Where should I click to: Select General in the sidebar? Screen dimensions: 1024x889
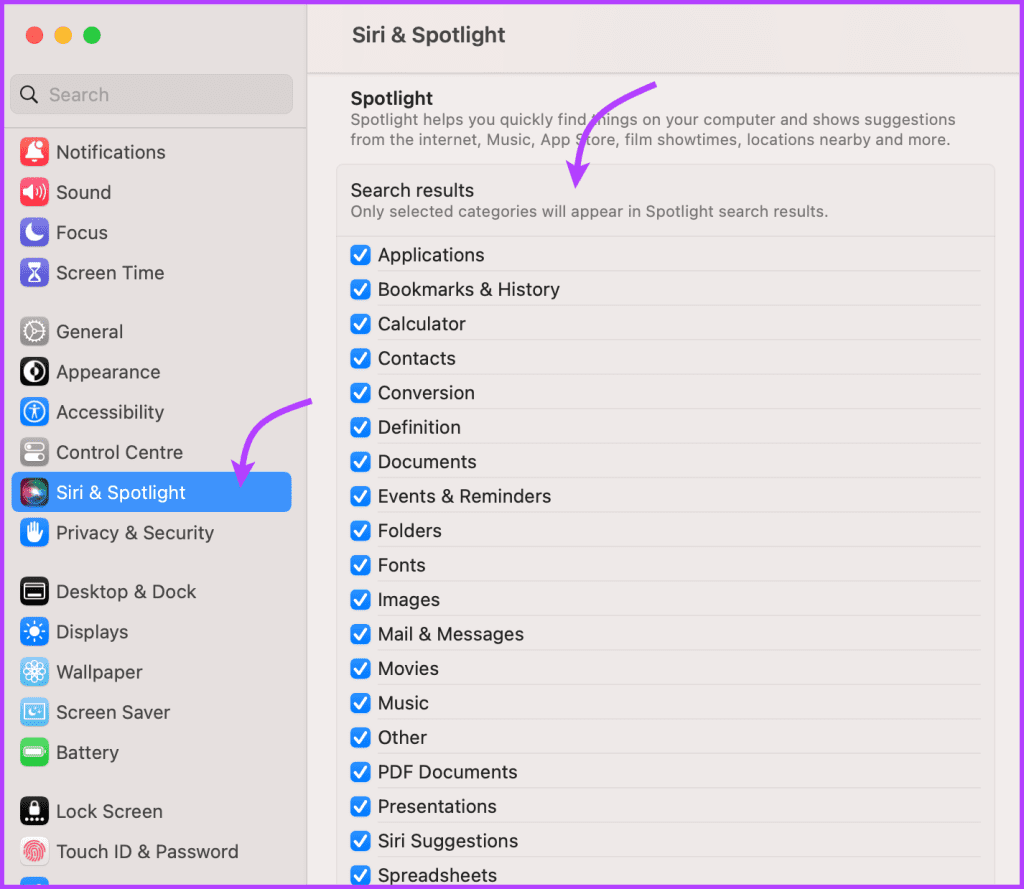pyautogui.click(x=152, y=332)
